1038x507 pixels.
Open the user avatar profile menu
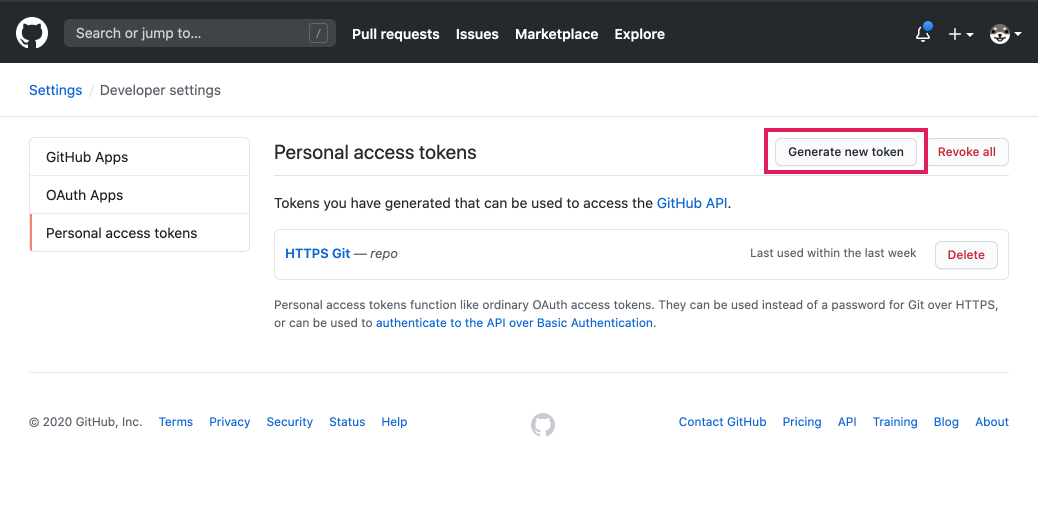point(1006,34)
